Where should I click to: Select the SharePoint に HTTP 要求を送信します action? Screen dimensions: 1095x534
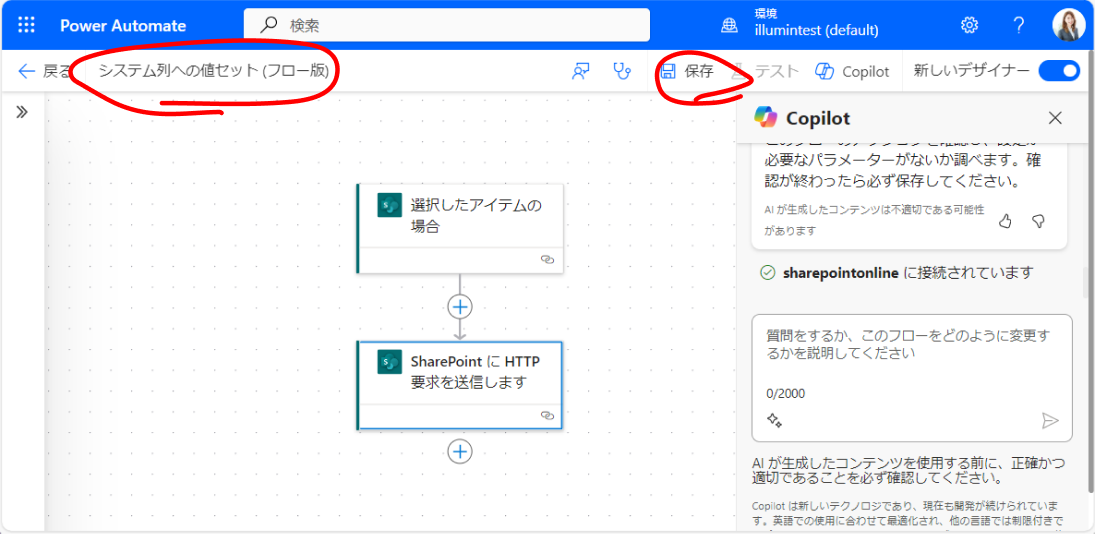460,385
